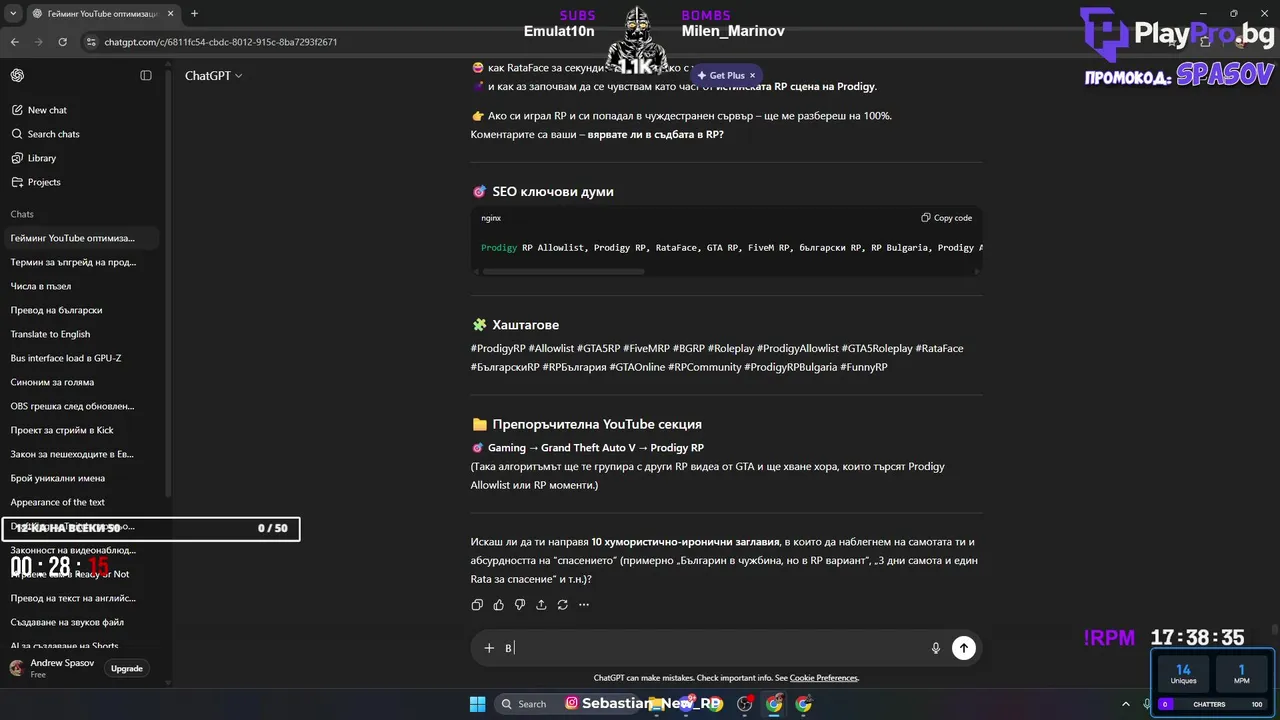Screen dimensions: 1280x720
Task: Open a new browser tab
Action: click(194, 14)
